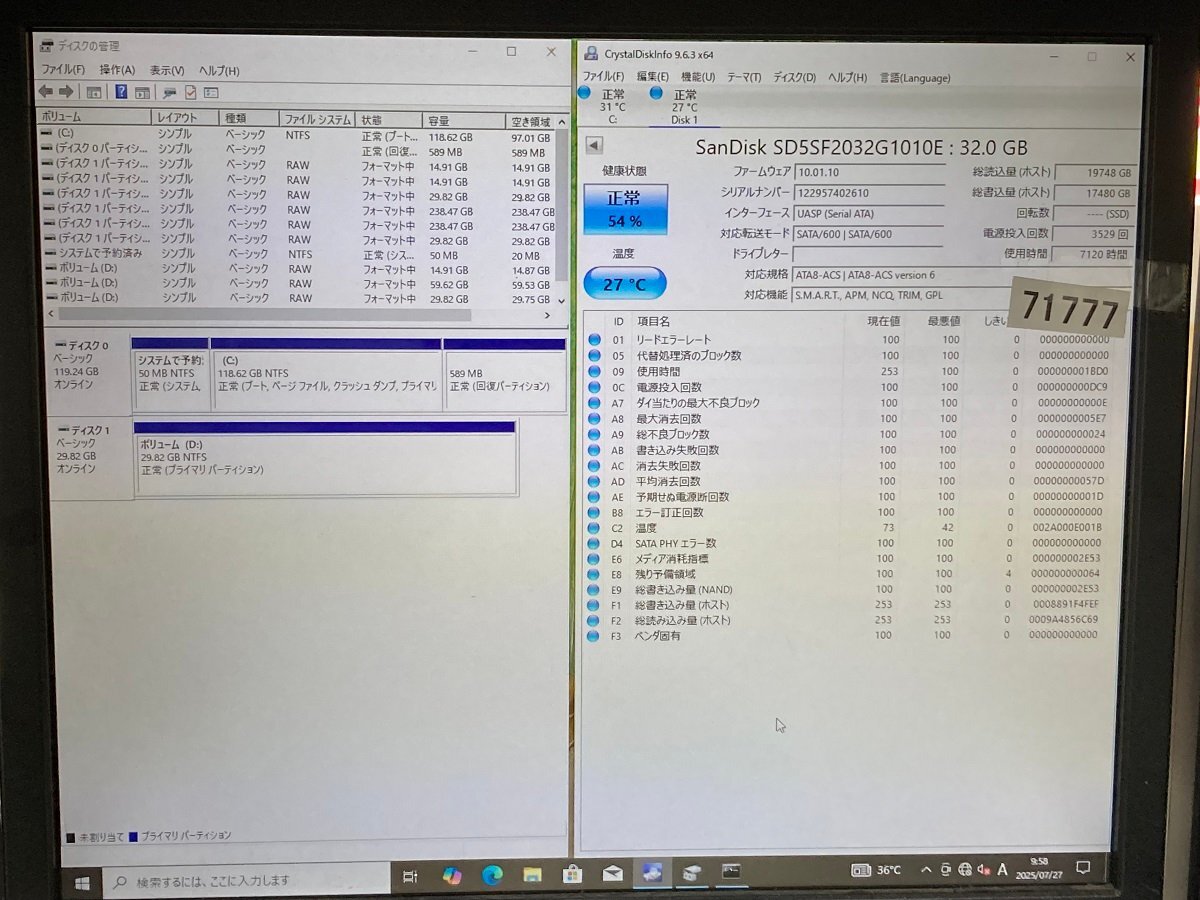
Task: Open Task View from the taskbar
Action: [x=409, y=876]
